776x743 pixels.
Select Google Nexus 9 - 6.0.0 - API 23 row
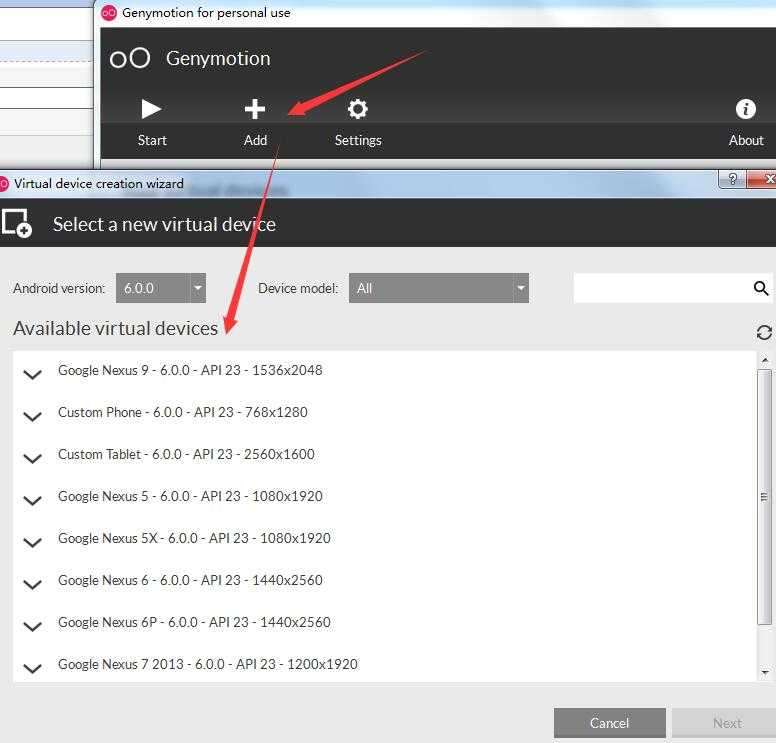pyautogui.click(x=385, y=370)
